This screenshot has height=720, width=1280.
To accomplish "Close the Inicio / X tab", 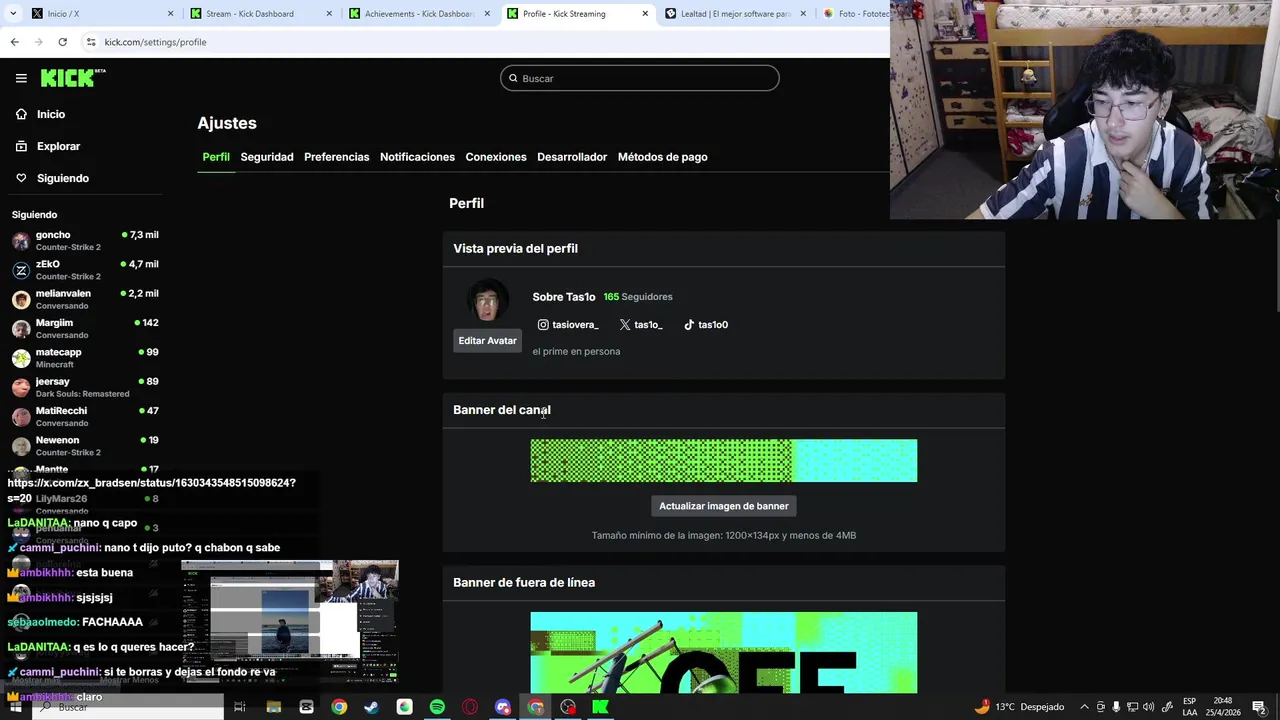I will point(171,14).
